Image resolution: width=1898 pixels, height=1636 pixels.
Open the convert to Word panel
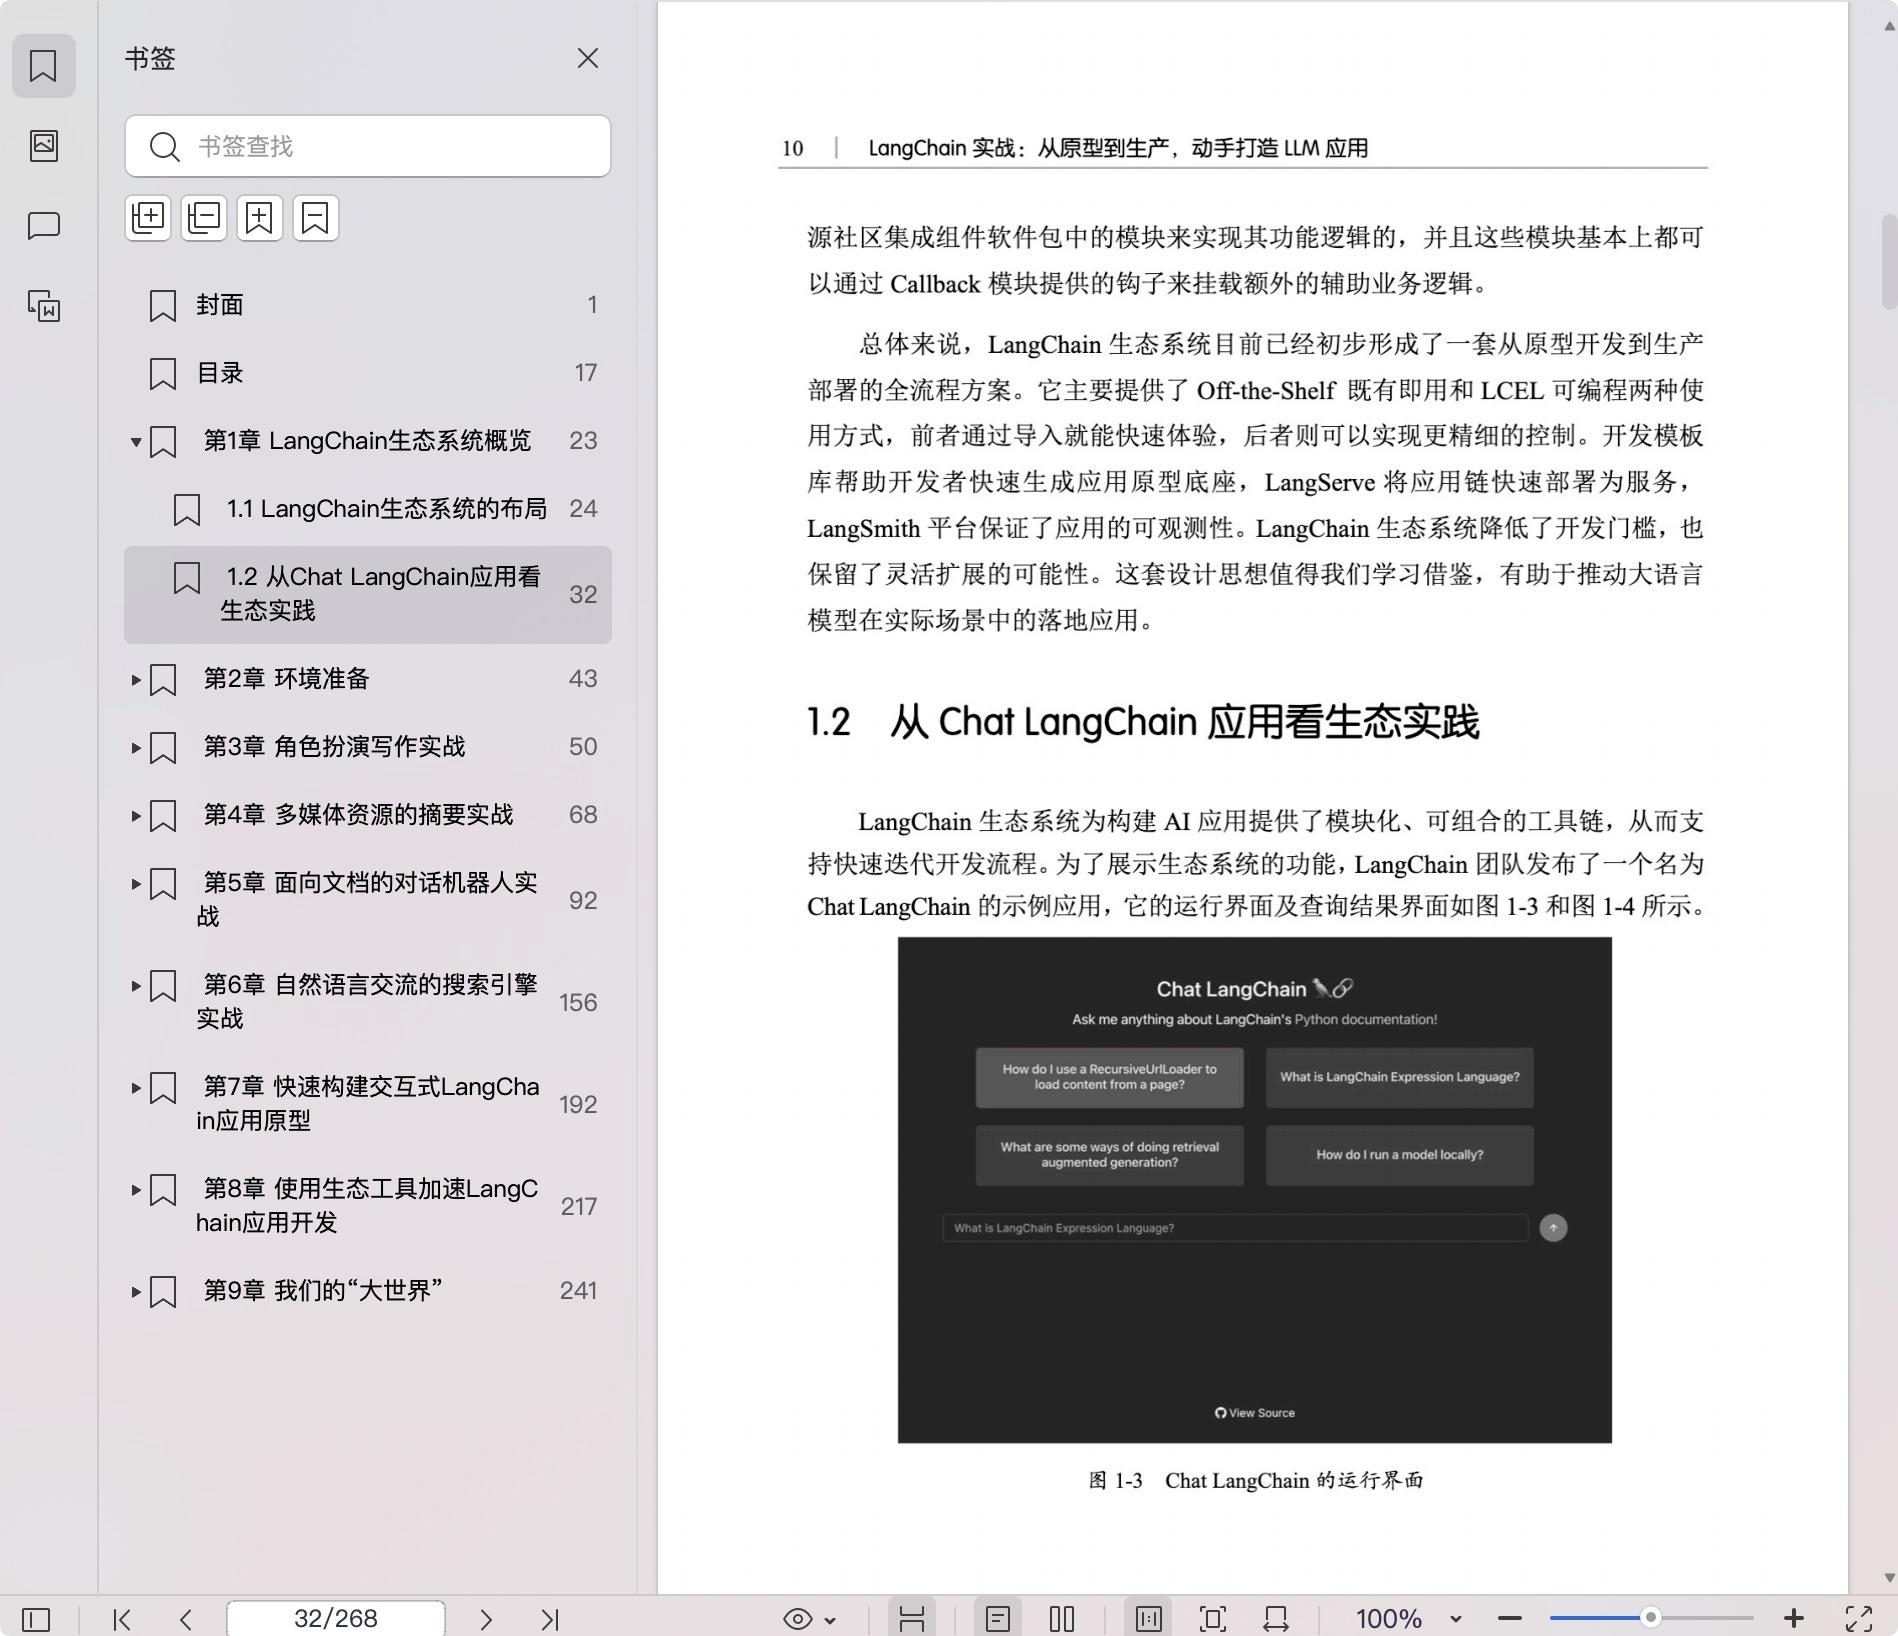[x=43, y=306]
